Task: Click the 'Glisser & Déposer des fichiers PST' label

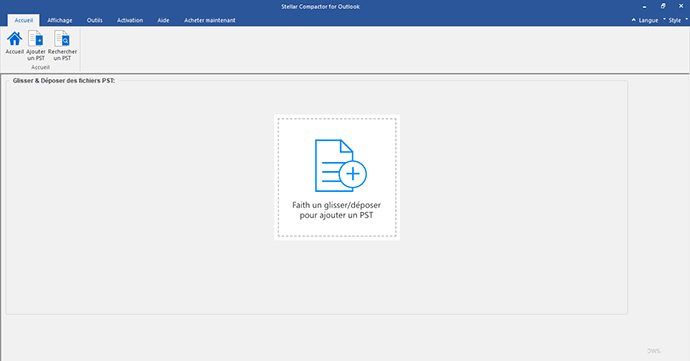Action: coord(64,81)
